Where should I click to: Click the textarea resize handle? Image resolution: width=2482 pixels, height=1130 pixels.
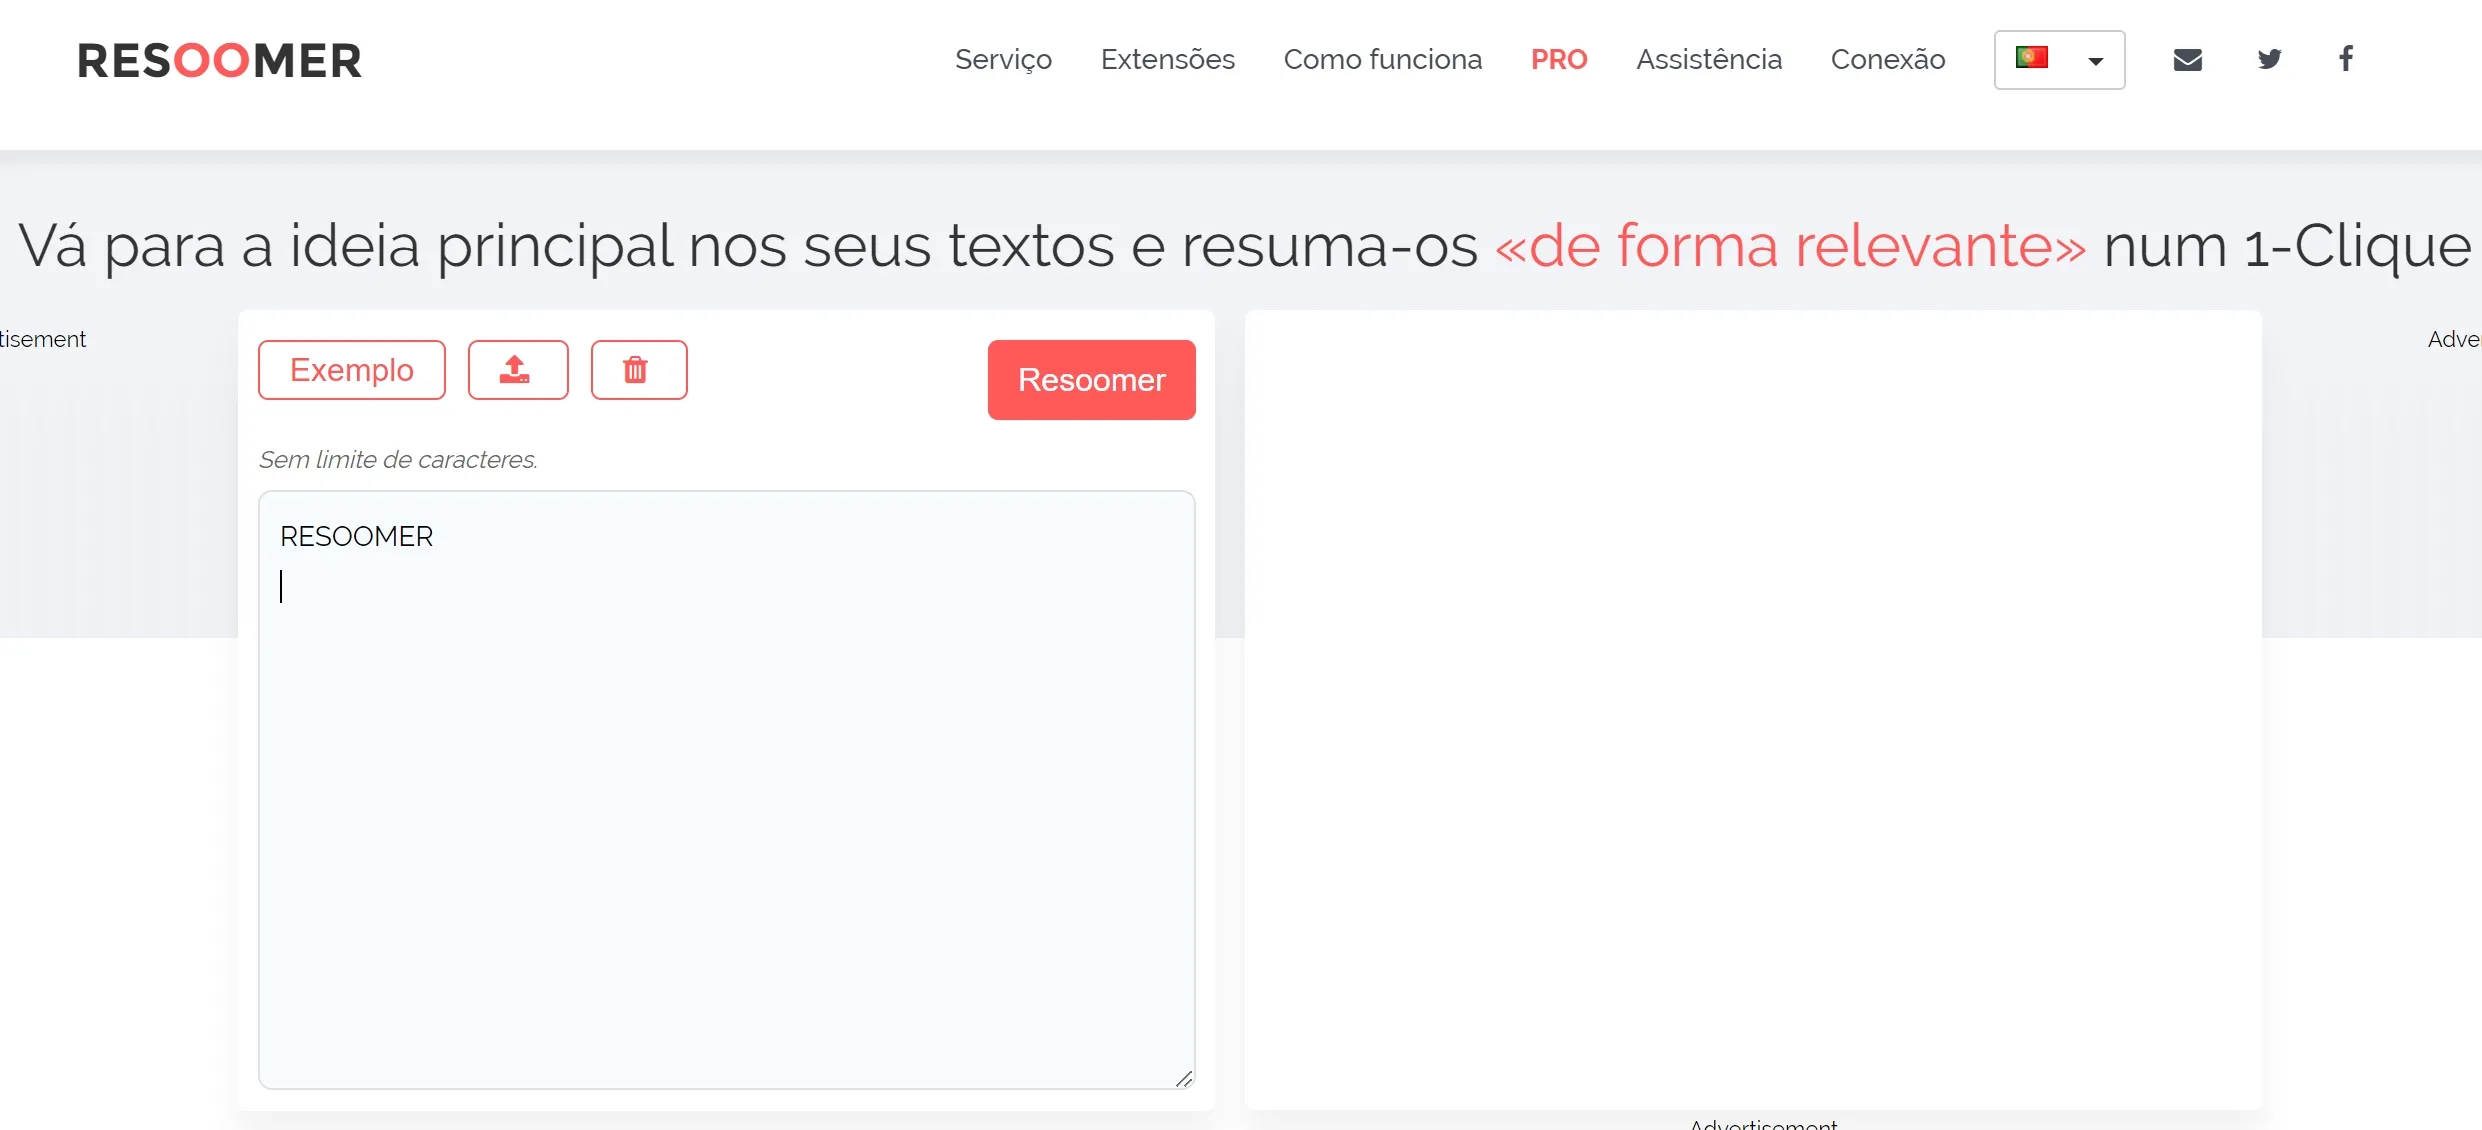(x=1185, y=1078)
